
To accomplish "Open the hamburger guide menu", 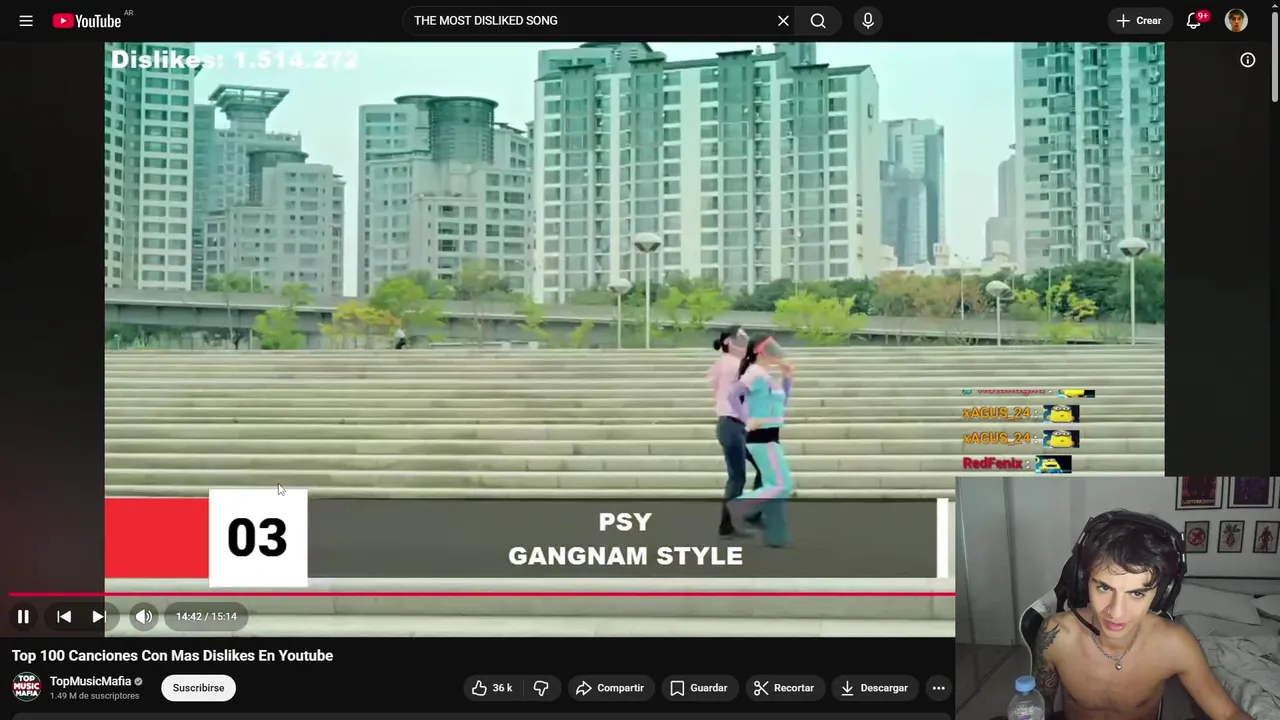I will (26, 21).
